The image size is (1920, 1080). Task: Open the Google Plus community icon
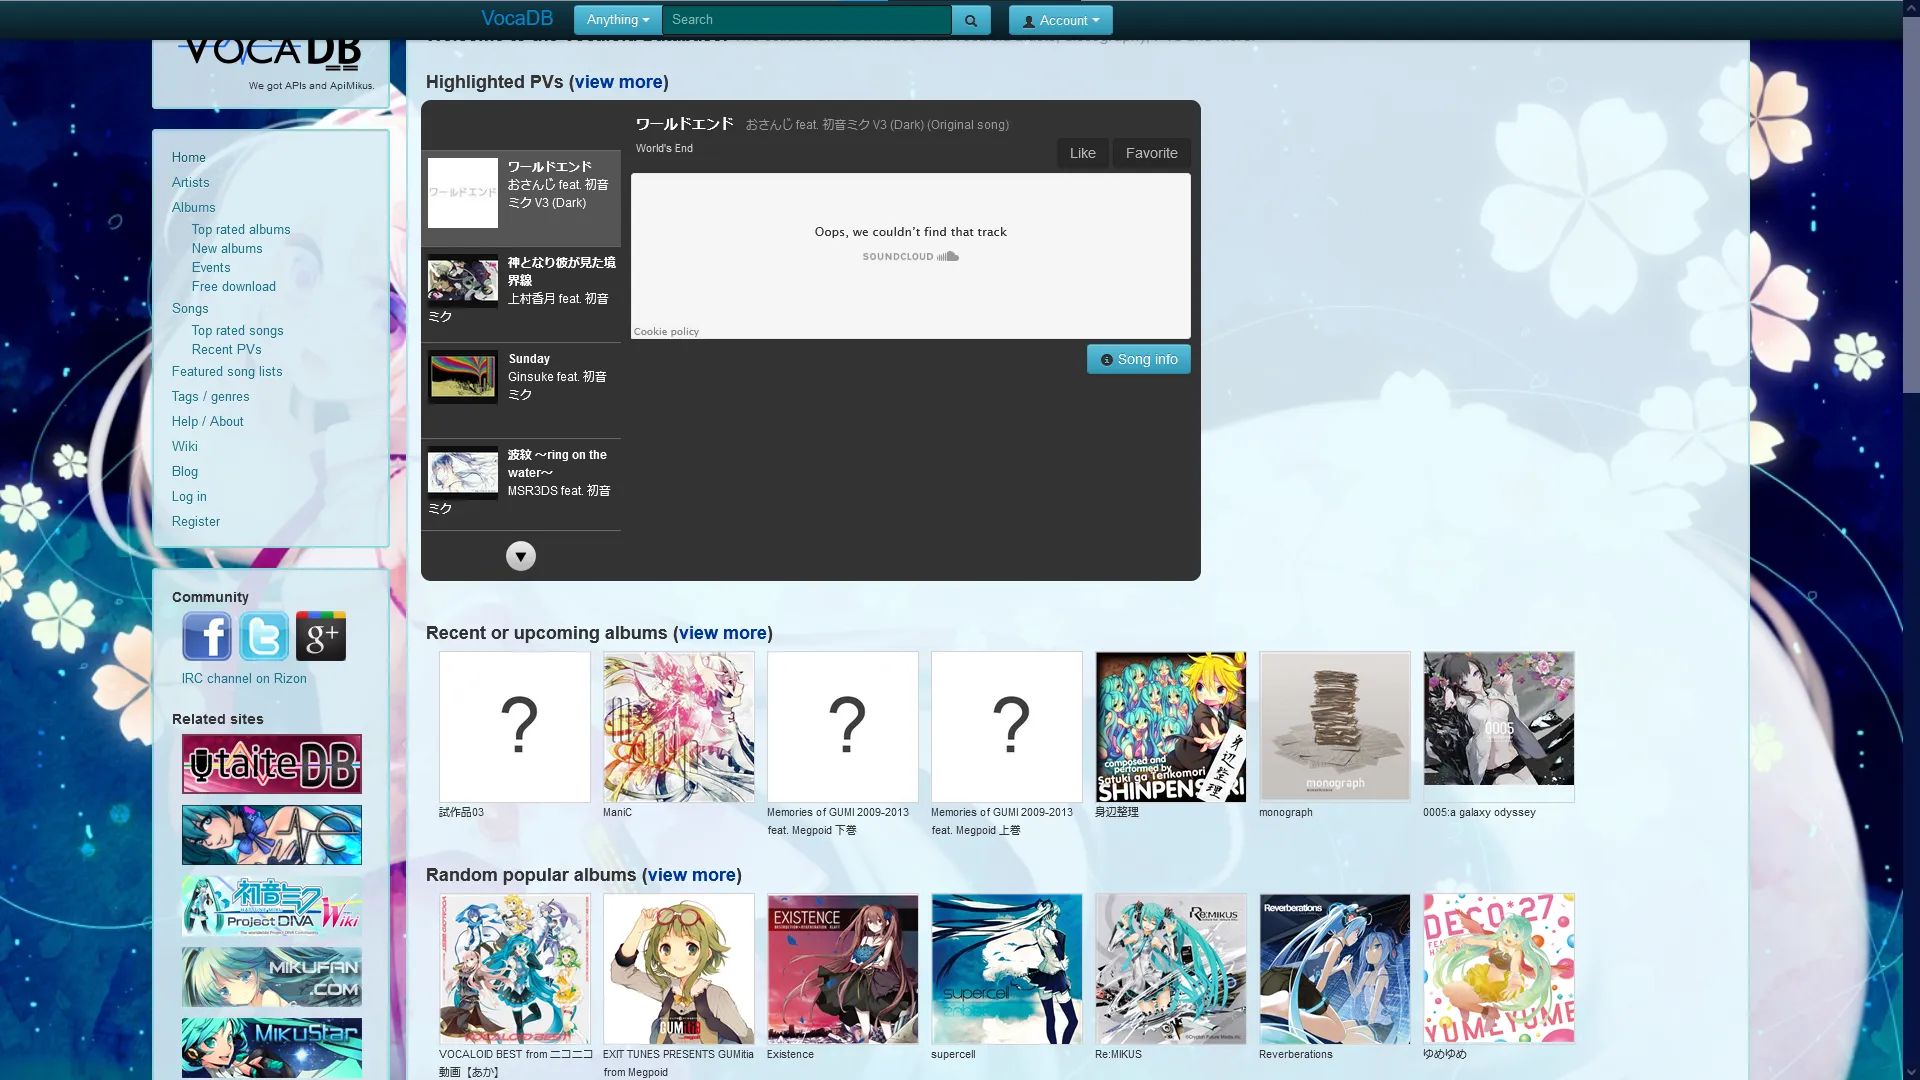pyautogui.click(x=321, y=636)
